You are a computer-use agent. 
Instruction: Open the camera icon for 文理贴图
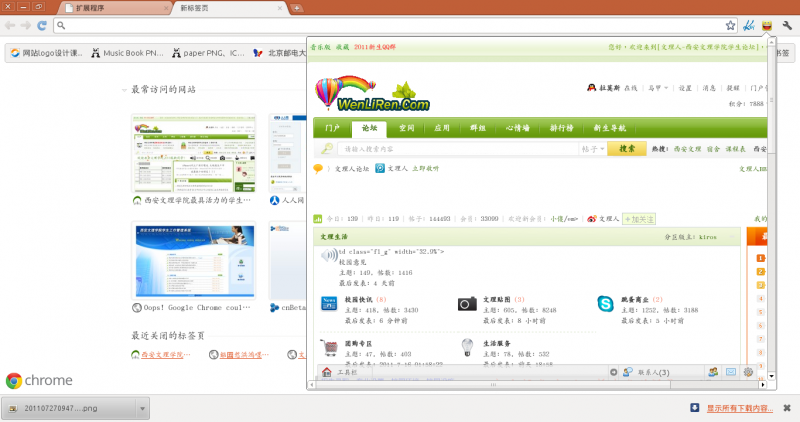tap(467, 304)
